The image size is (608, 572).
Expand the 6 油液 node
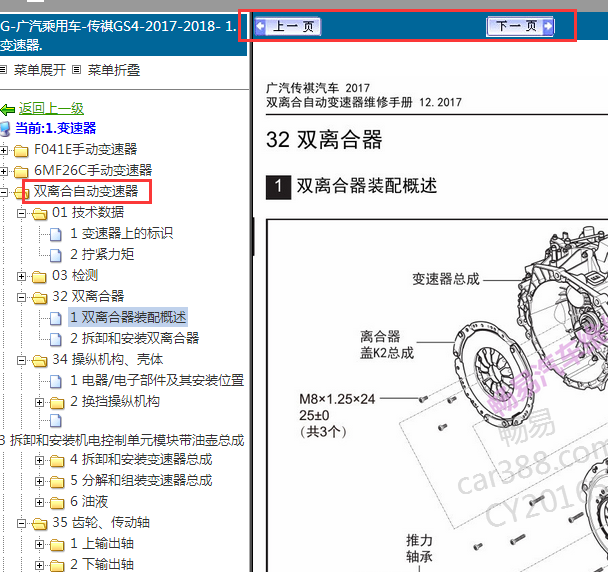point(39,502)
